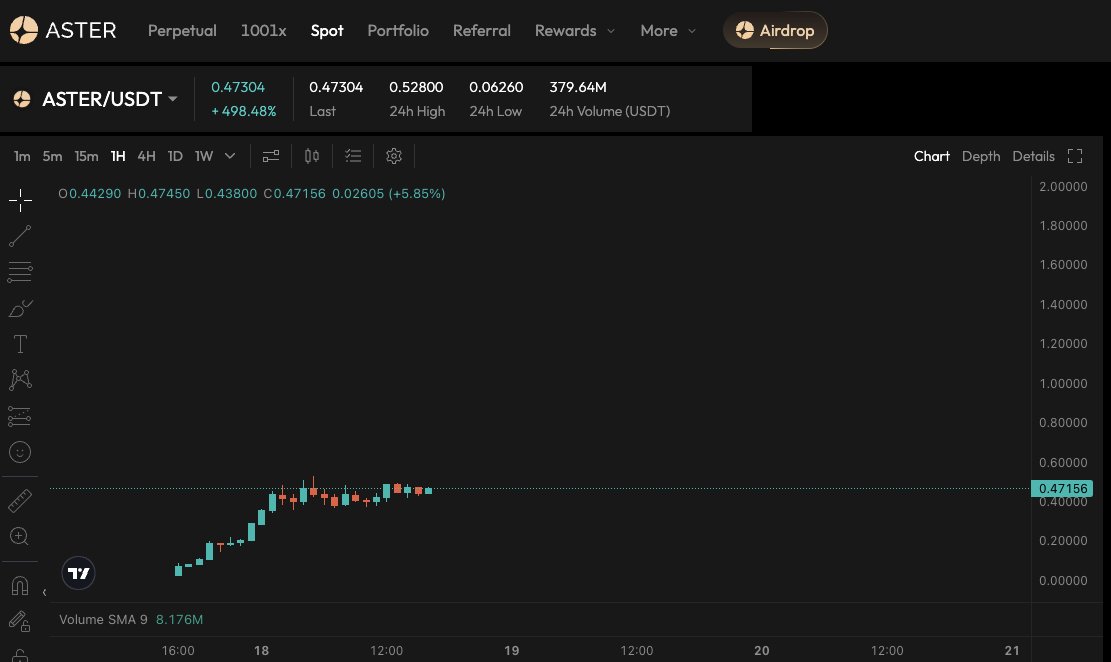Select the ruler measure tool
The image size is (1111, 662).
20,501
